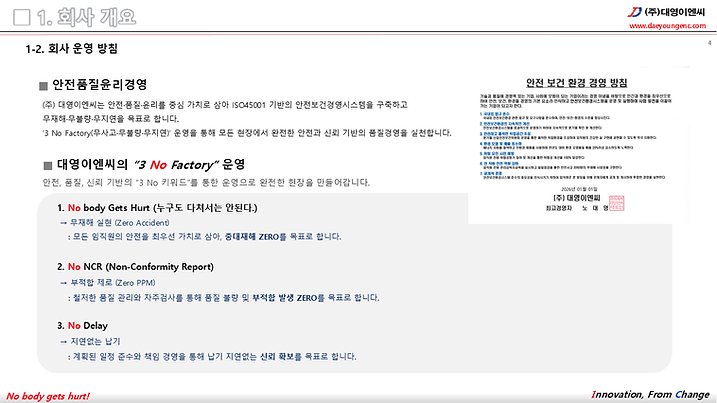Select '1. No body Gets Hurt' line
This screenshot has width=717, height=403.
coord(157,208)
